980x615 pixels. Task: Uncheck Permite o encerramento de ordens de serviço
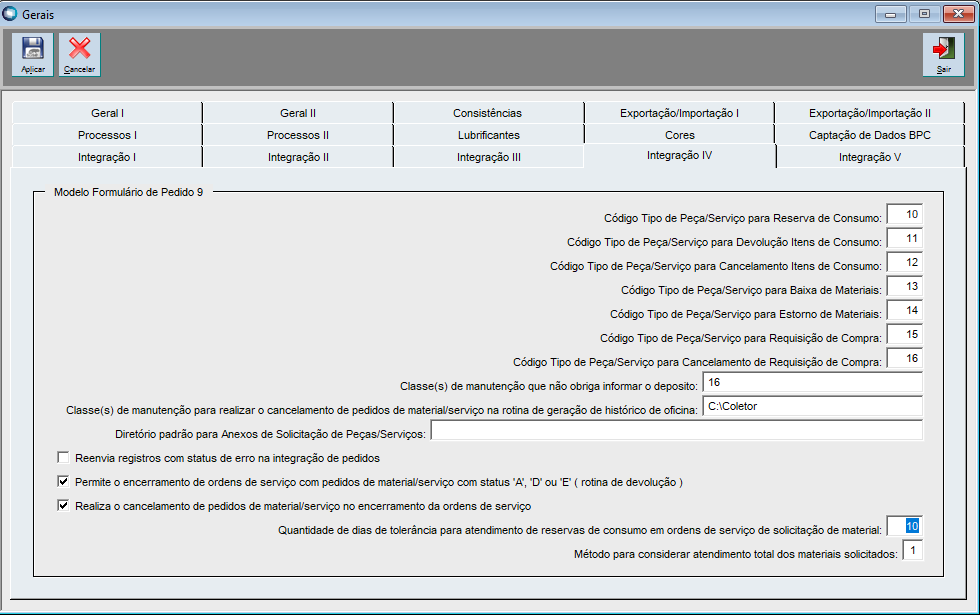(x=63, y=481)
